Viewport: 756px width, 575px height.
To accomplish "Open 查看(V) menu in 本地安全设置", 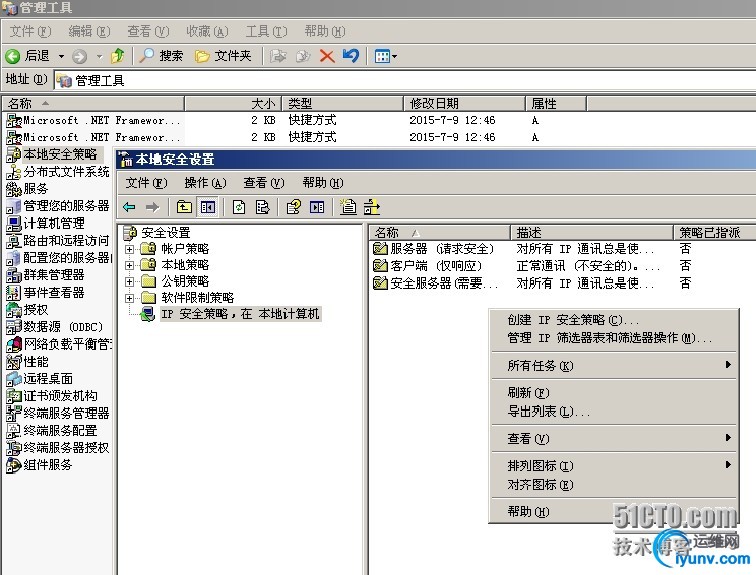I will (x=264, y=183).
